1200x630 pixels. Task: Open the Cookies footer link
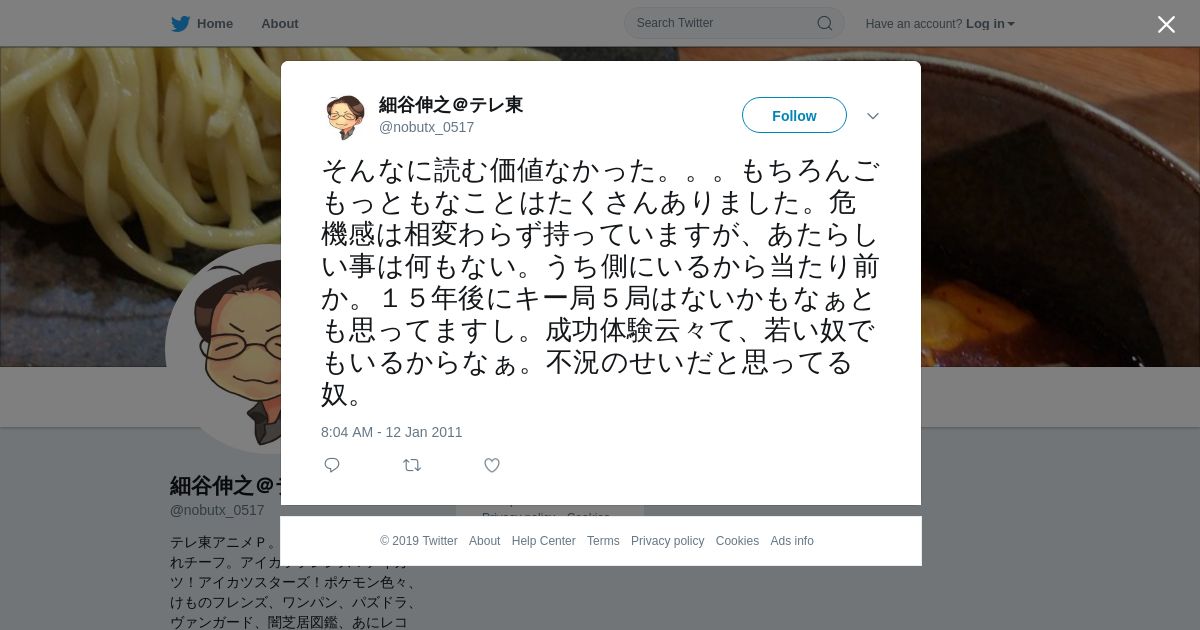[x=737, y=541]
